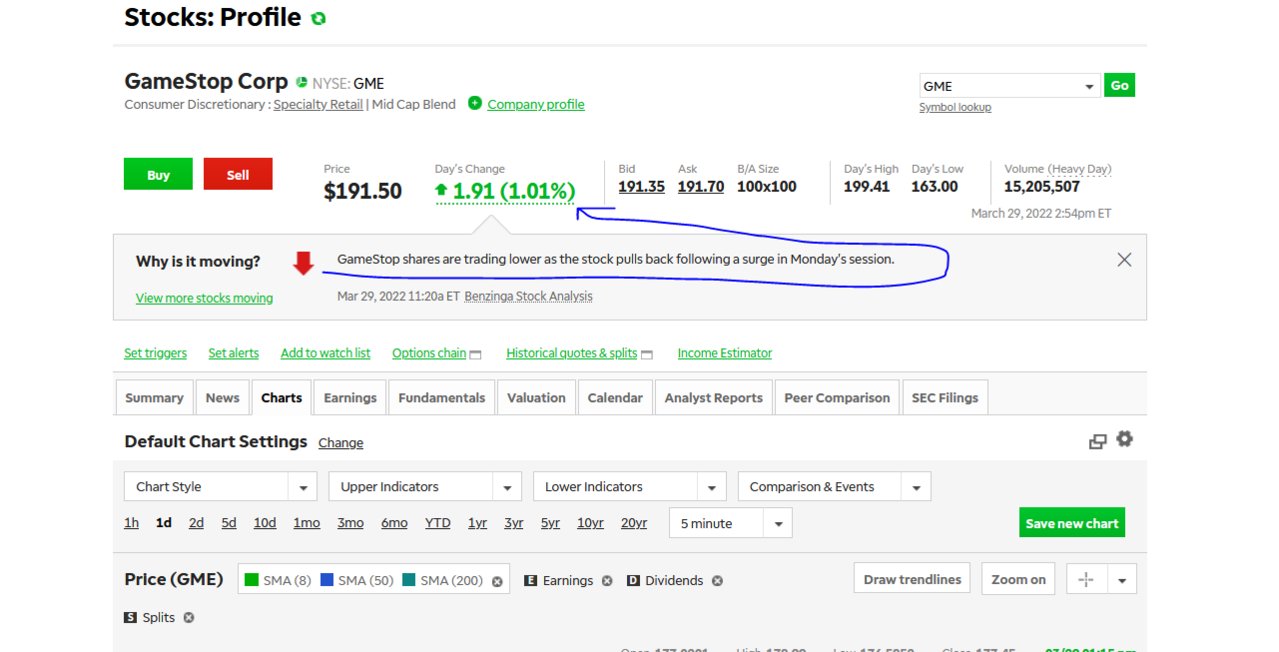Viewport: 1279px width, 652px height.
Task: Select the 20yr chart range
Action: click(x=634, y=523)
